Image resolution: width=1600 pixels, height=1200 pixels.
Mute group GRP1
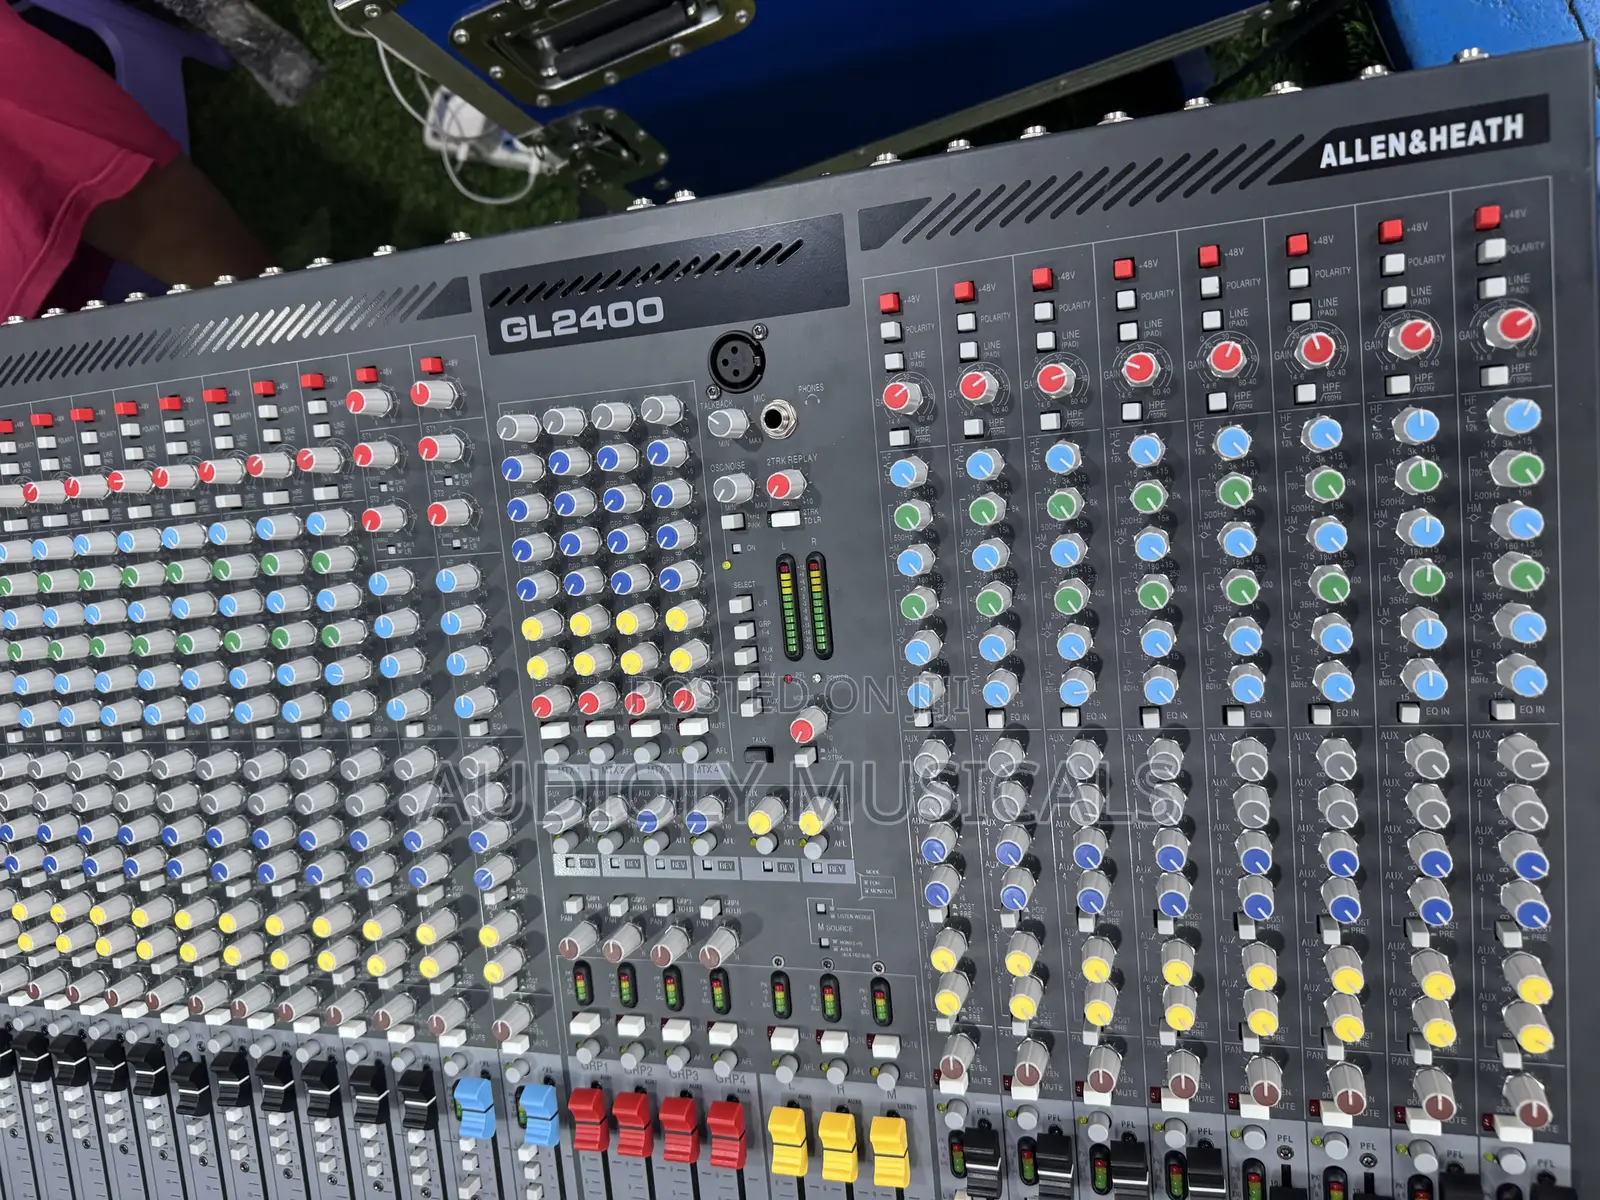click(x=585, y=1023)
